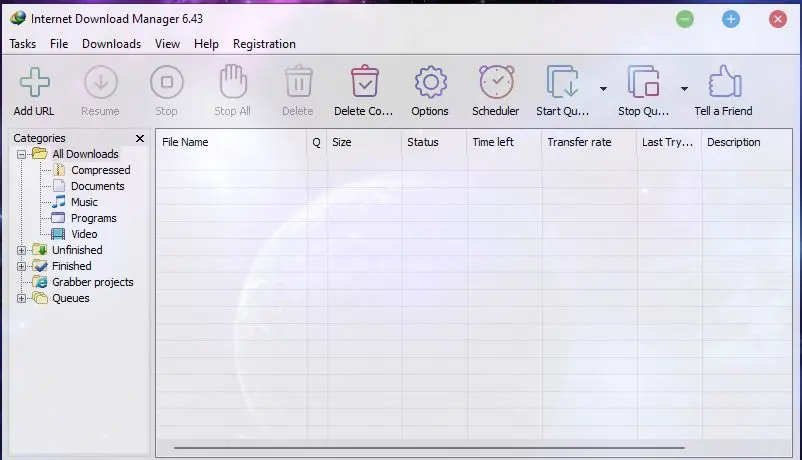Maximize window with blue plus button
Screen dimensions: 802x460
(731, 19)
